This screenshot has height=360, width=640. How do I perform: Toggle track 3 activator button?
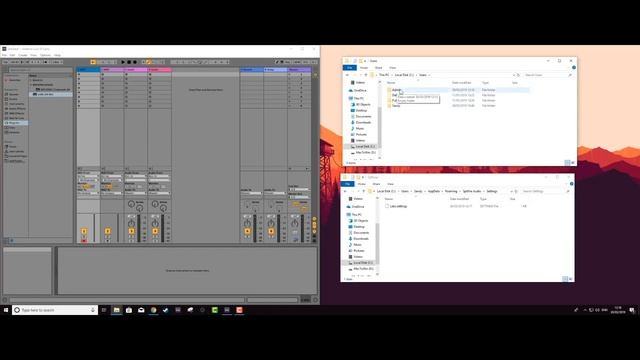pyautogui.click(x=131, y=231)
